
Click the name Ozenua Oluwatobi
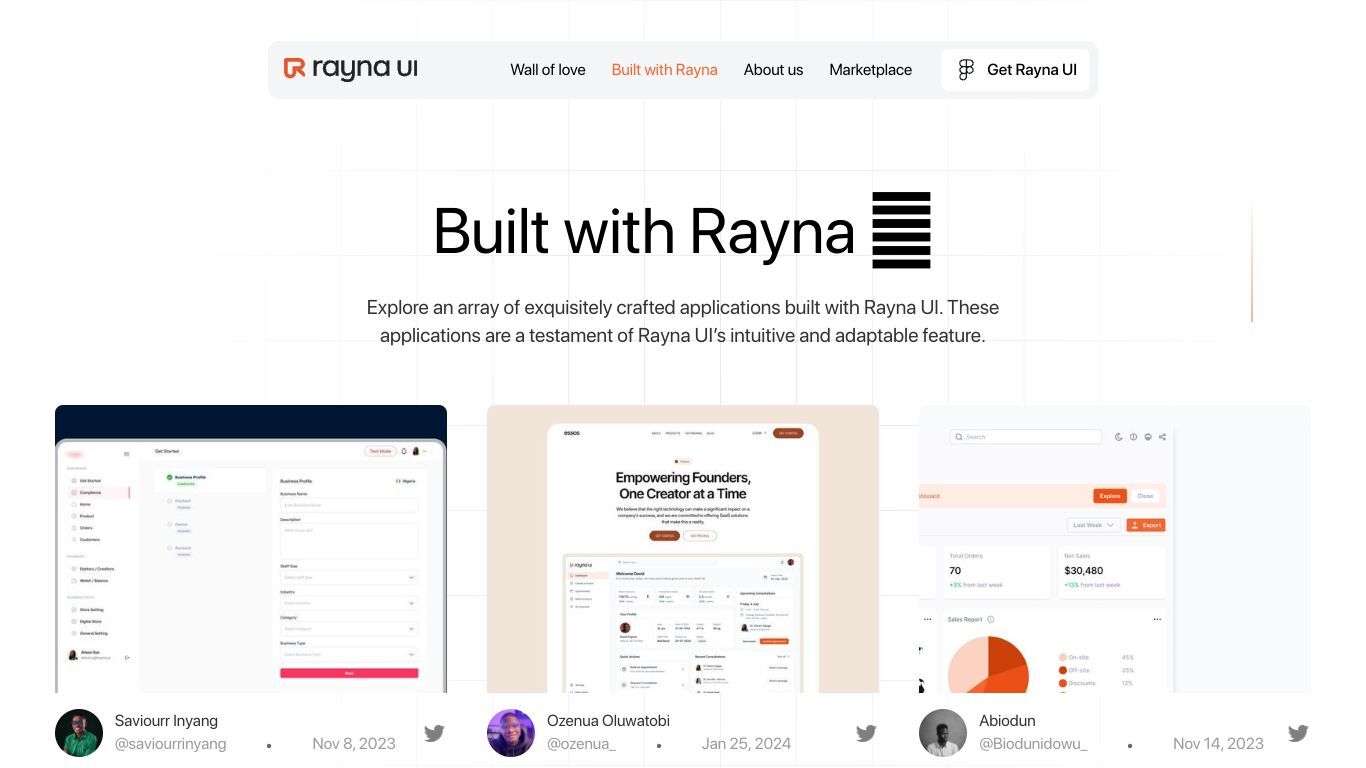(x=608, y=721)
